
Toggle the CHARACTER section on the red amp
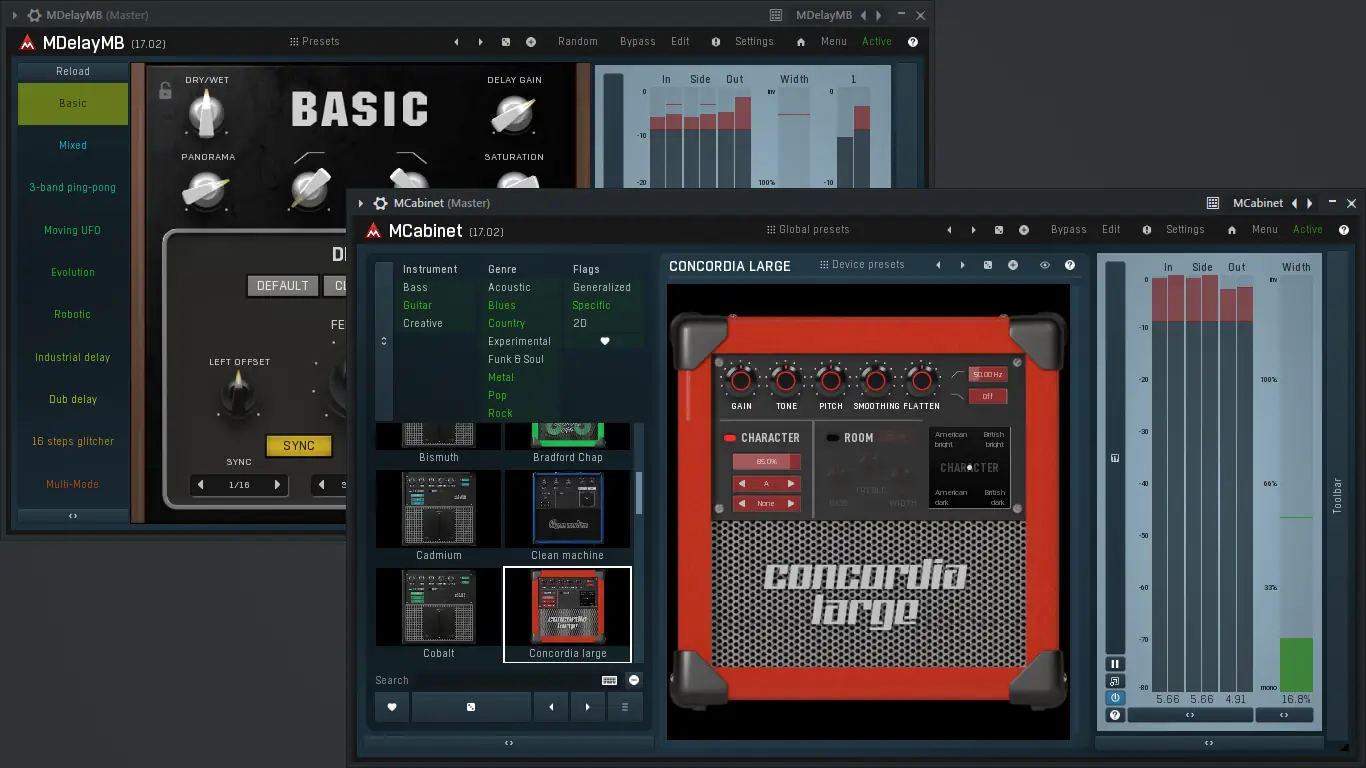(730, 437)
